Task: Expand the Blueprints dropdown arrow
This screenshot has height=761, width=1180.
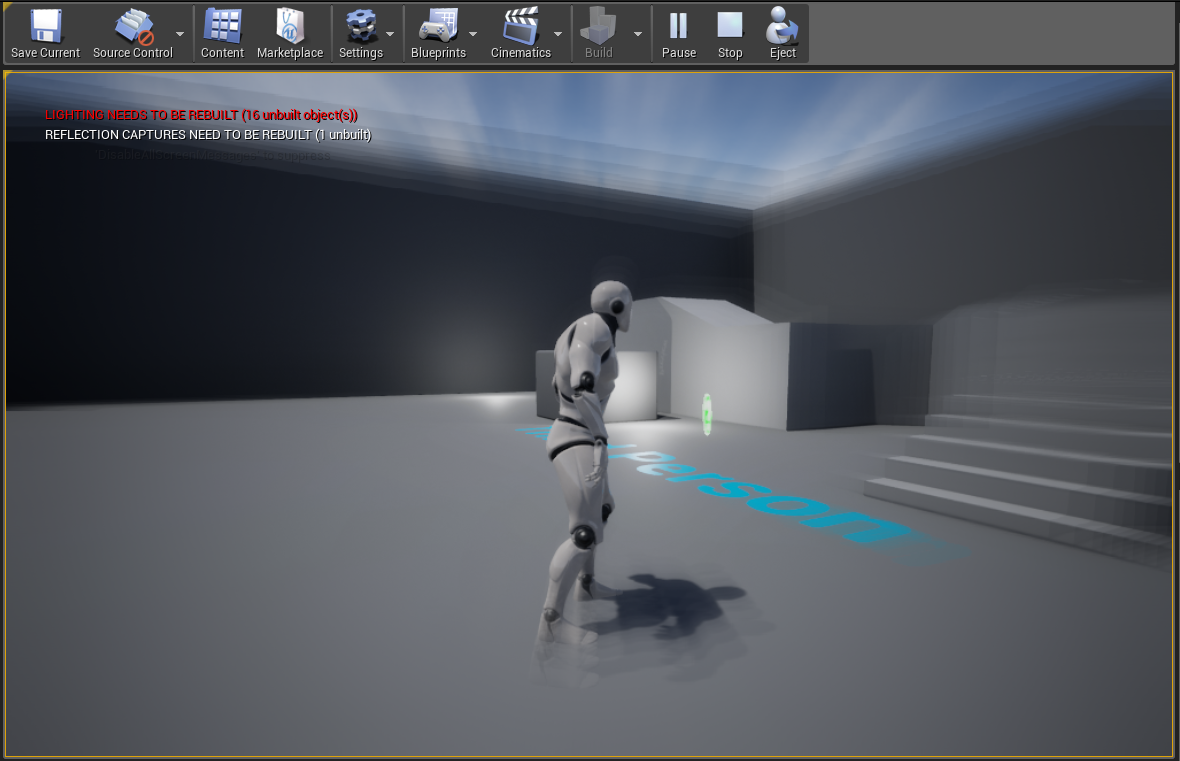Action: 473,34
